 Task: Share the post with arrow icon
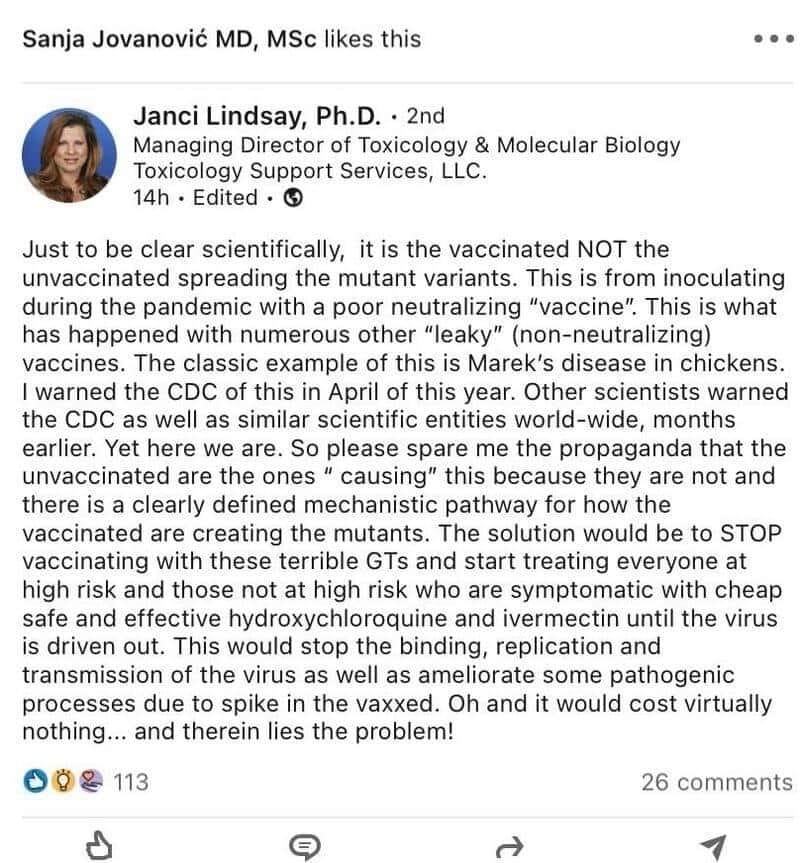tap(509, 847)
